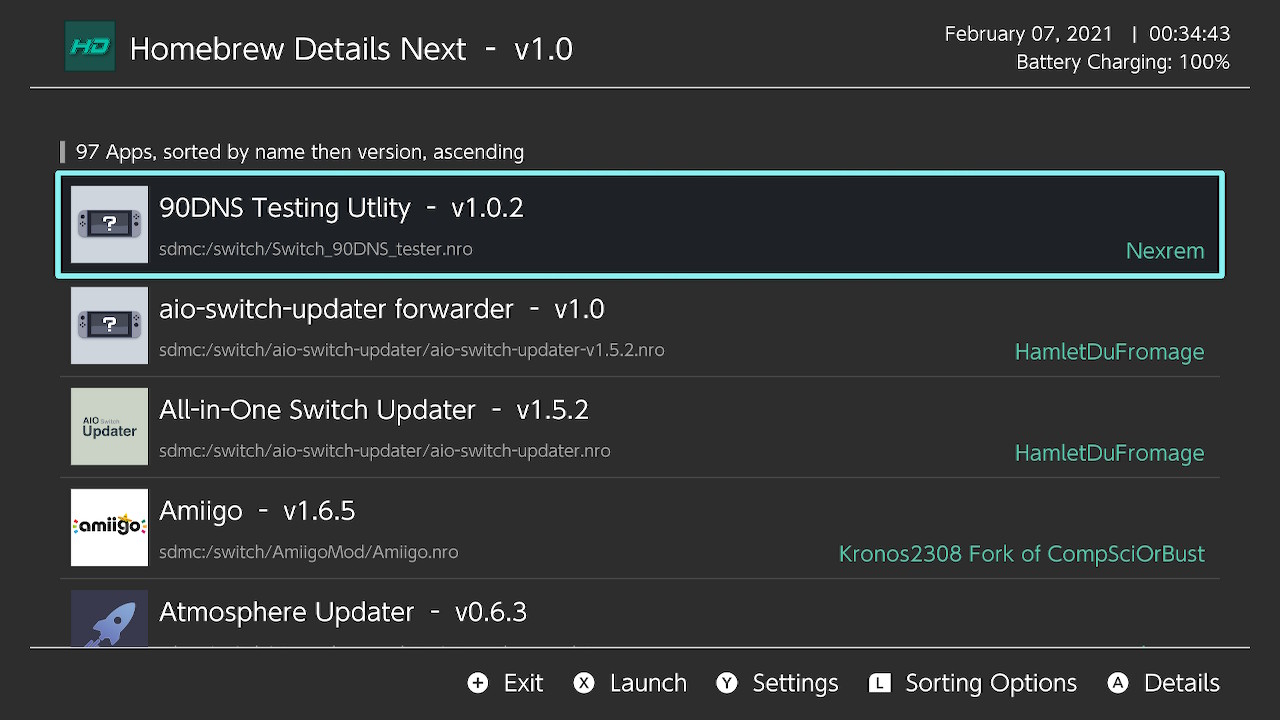The height and width of the screenshot is (720, 1280).
Task: Click the Battery Charging status text
Action: click(x=1123, y=62)
